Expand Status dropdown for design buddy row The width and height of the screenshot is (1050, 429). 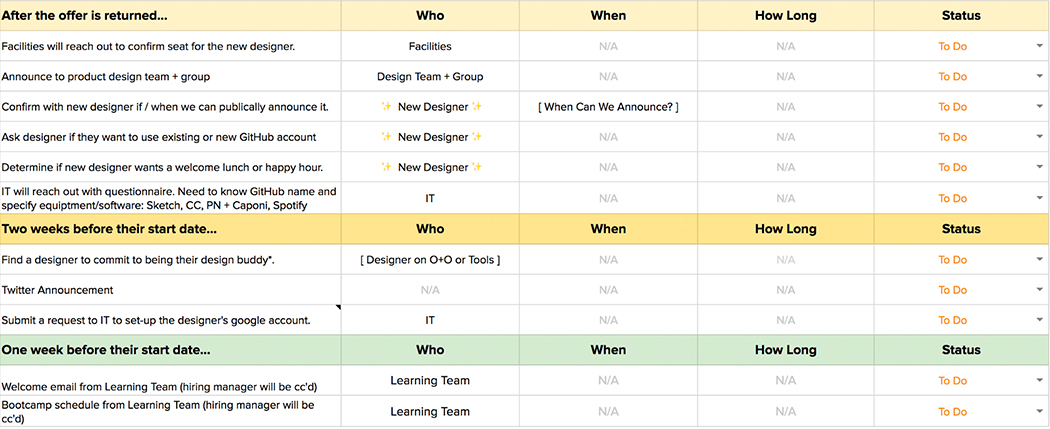click(1040, 260)
